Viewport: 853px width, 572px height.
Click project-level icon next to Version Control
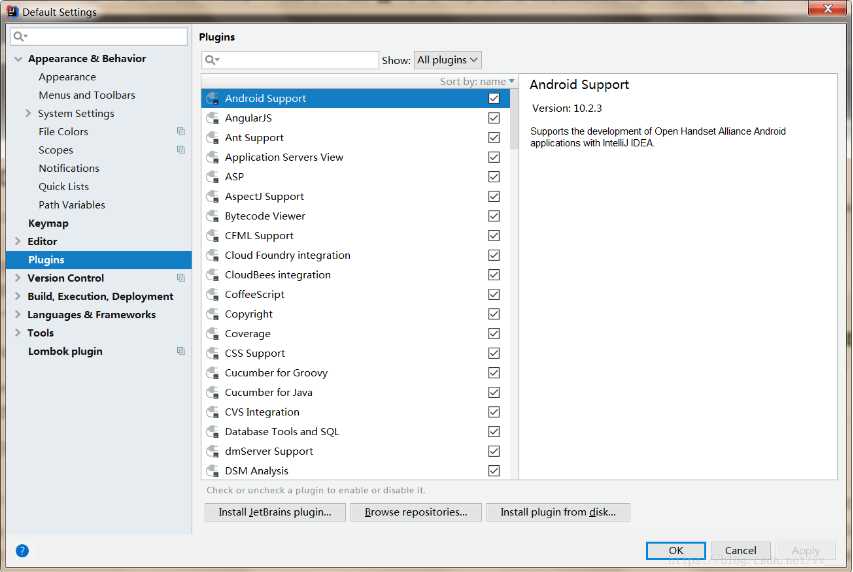pyautogui.click(x=181, y=278)
